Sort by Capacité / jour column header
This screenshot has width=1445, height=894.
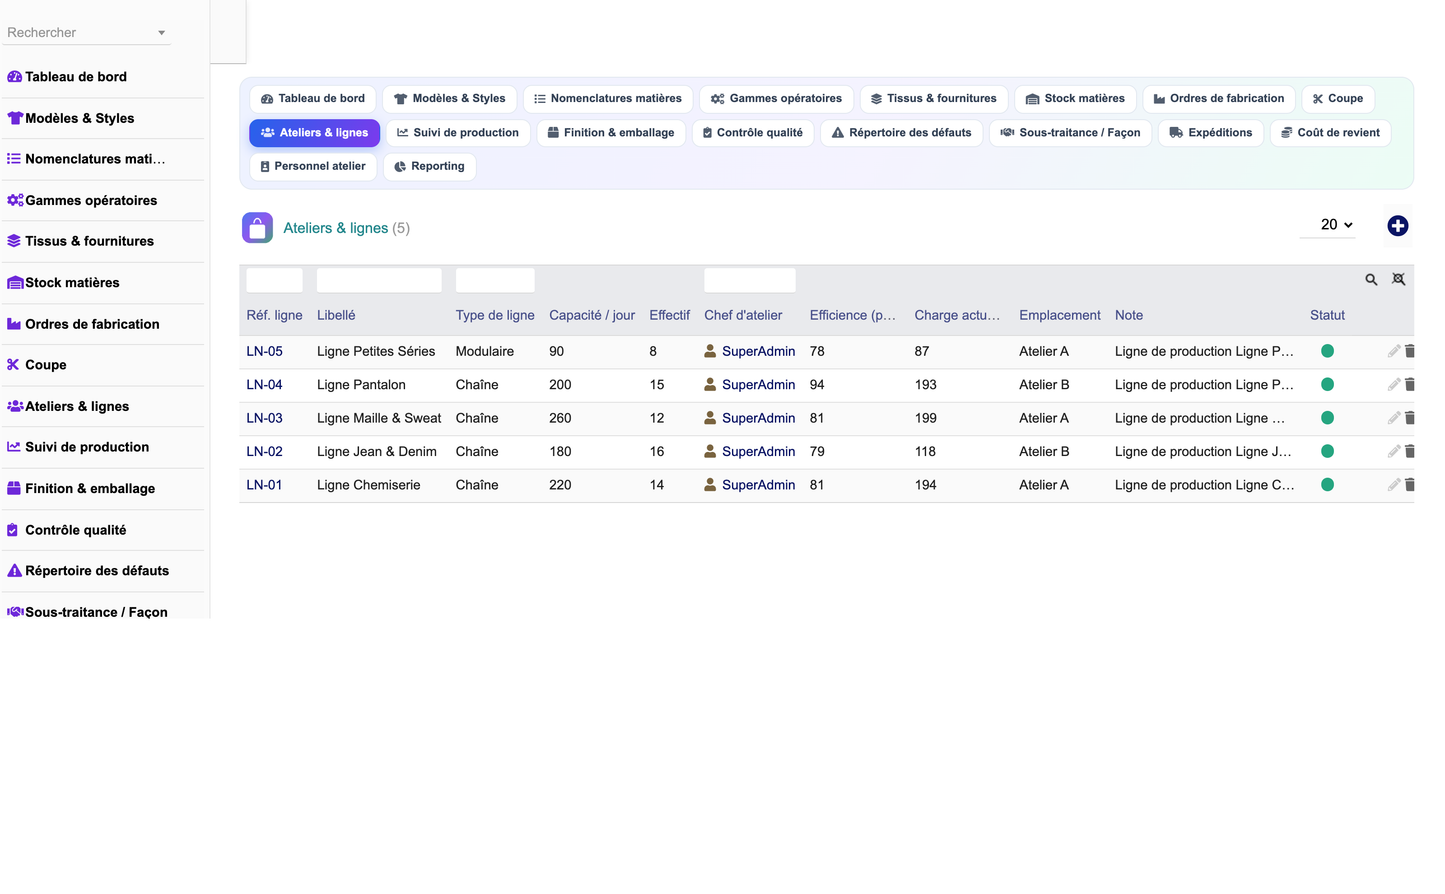coord(592,315)
